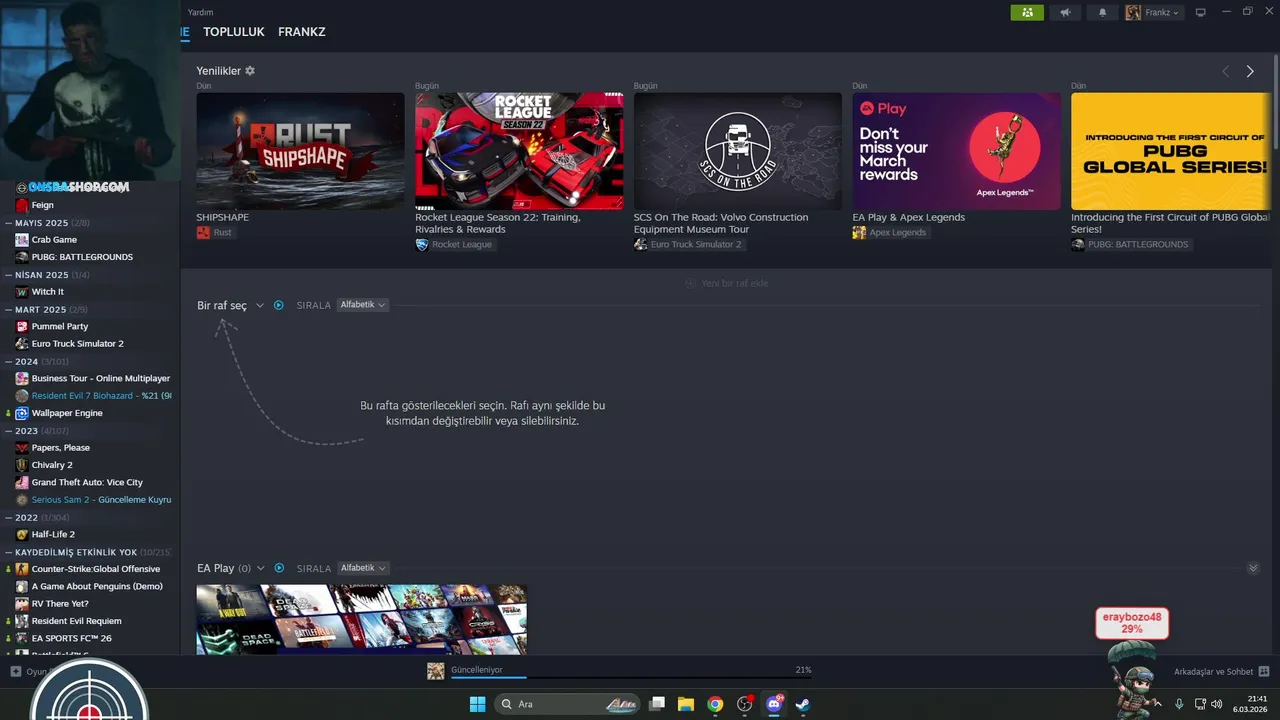Click the volume icon in system tray
1280x720 pixels.
coord(1216,704)
